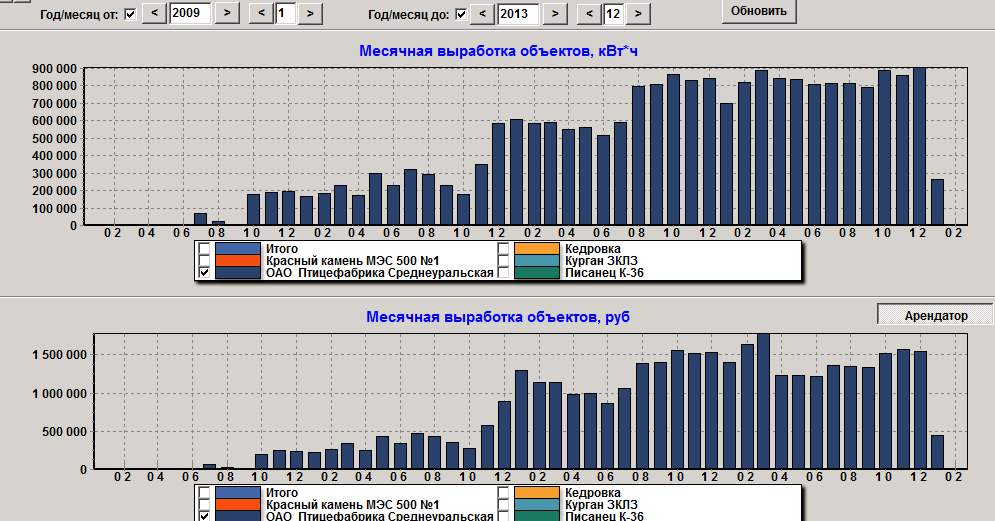Increase the end month past 12
995x521 pixels.
(638, 13)
